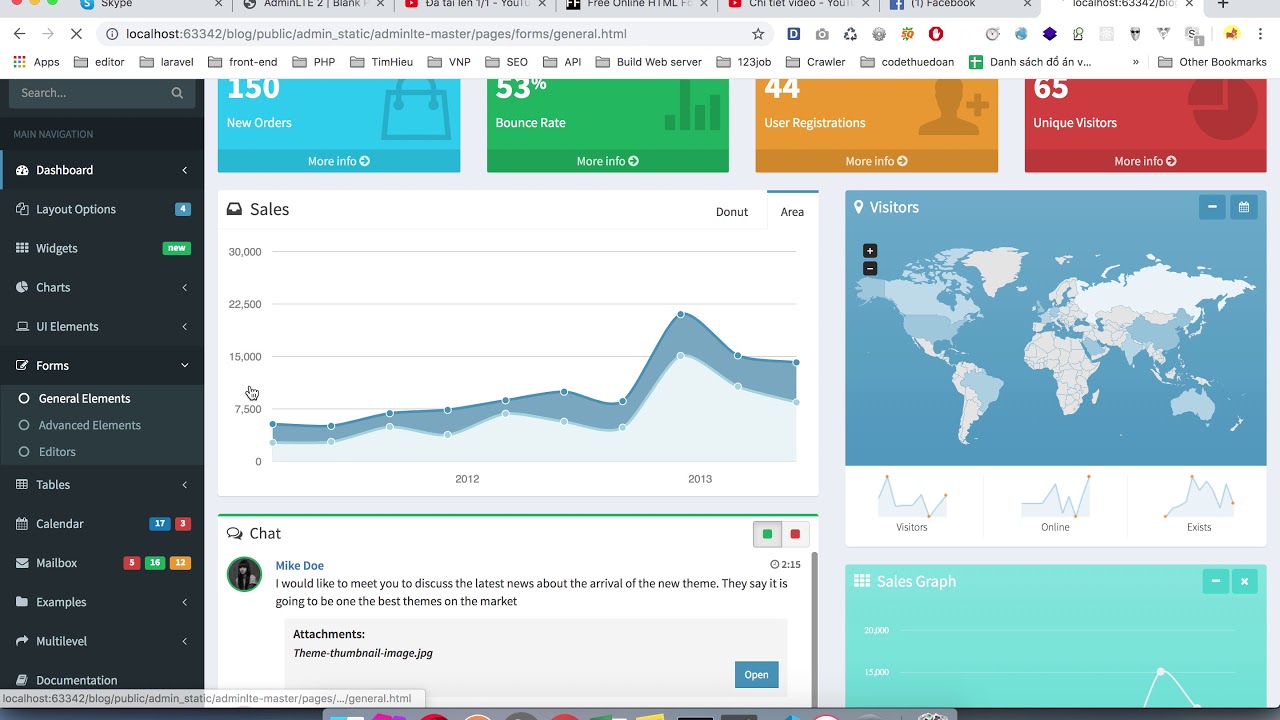The width and height of the screenshot is (1280, 720).
Task: Click the Calendar icon in sidebar
Action: 22,524
